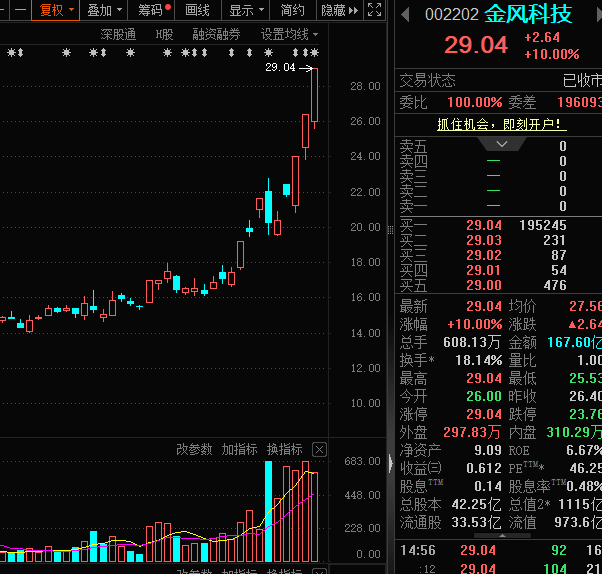Open the 显示 display dropdown
602x574 pixels.
click(x=246, y=10)
